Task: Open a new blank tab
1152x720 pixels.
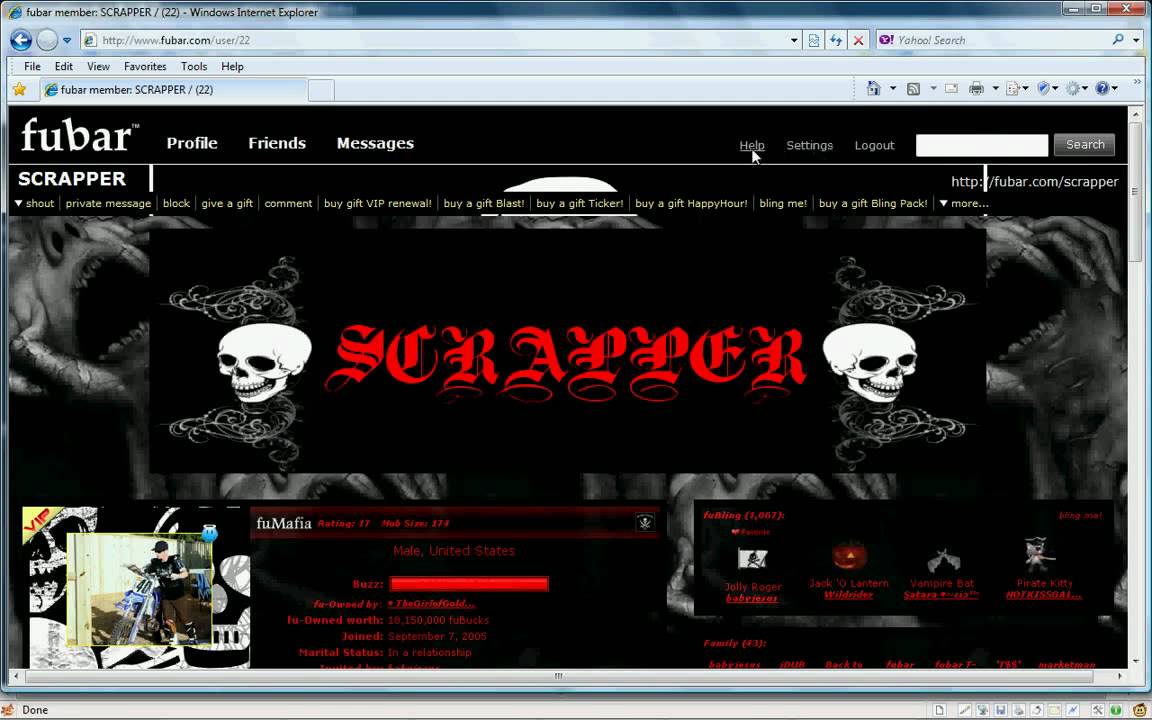Action: 321,90
